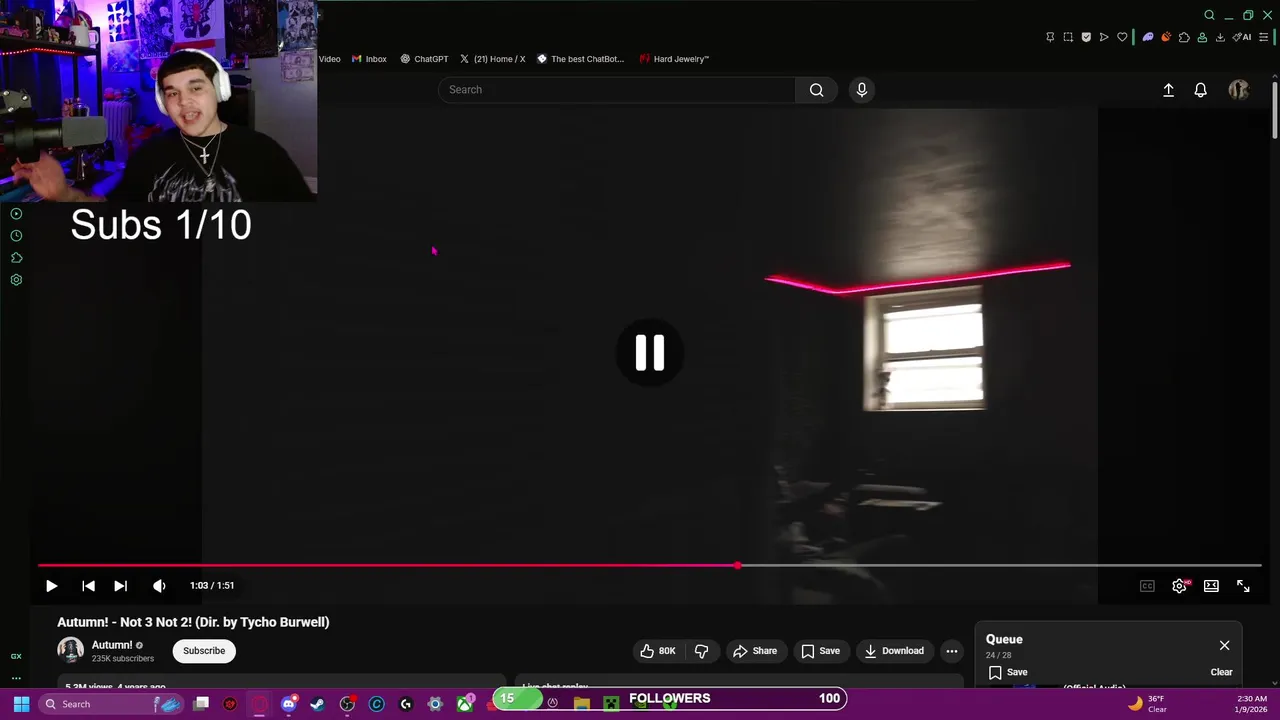Open the upload/create video icon
The height and width of the screenshot is (720, 1280).
point(1168,90)
